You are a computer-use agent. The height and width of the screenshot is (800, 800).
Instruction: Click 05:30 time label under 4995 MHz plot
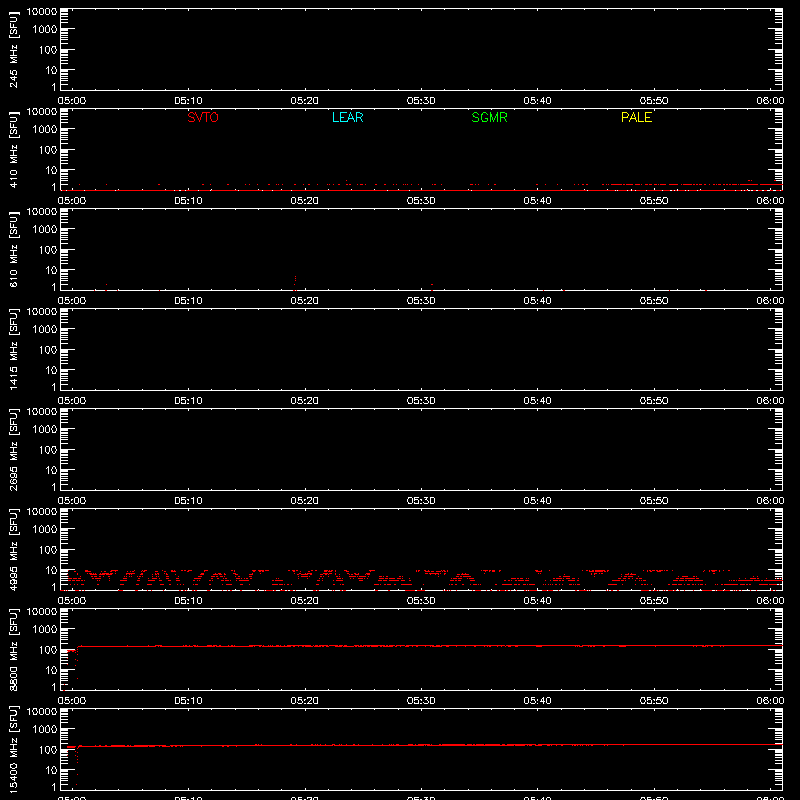(x=421, y=601)
